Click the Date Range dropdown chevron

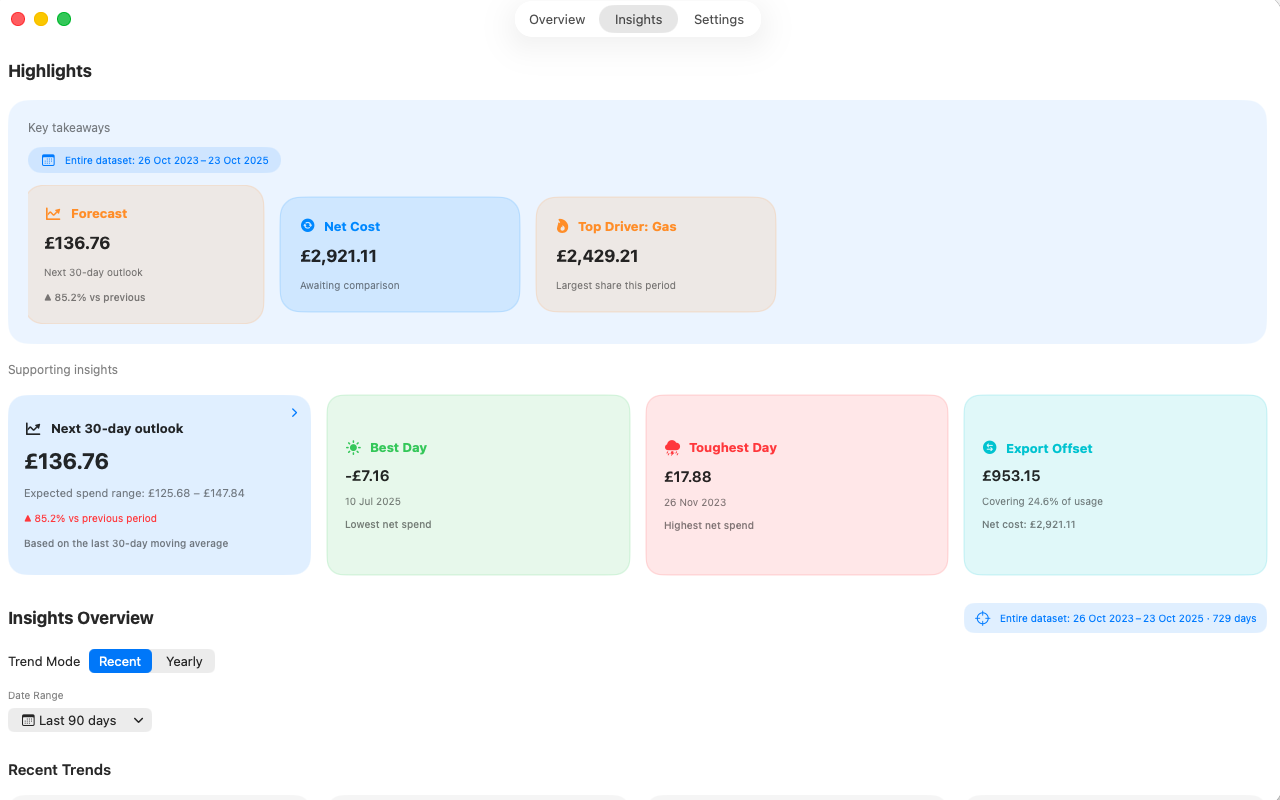click(139, 720)
